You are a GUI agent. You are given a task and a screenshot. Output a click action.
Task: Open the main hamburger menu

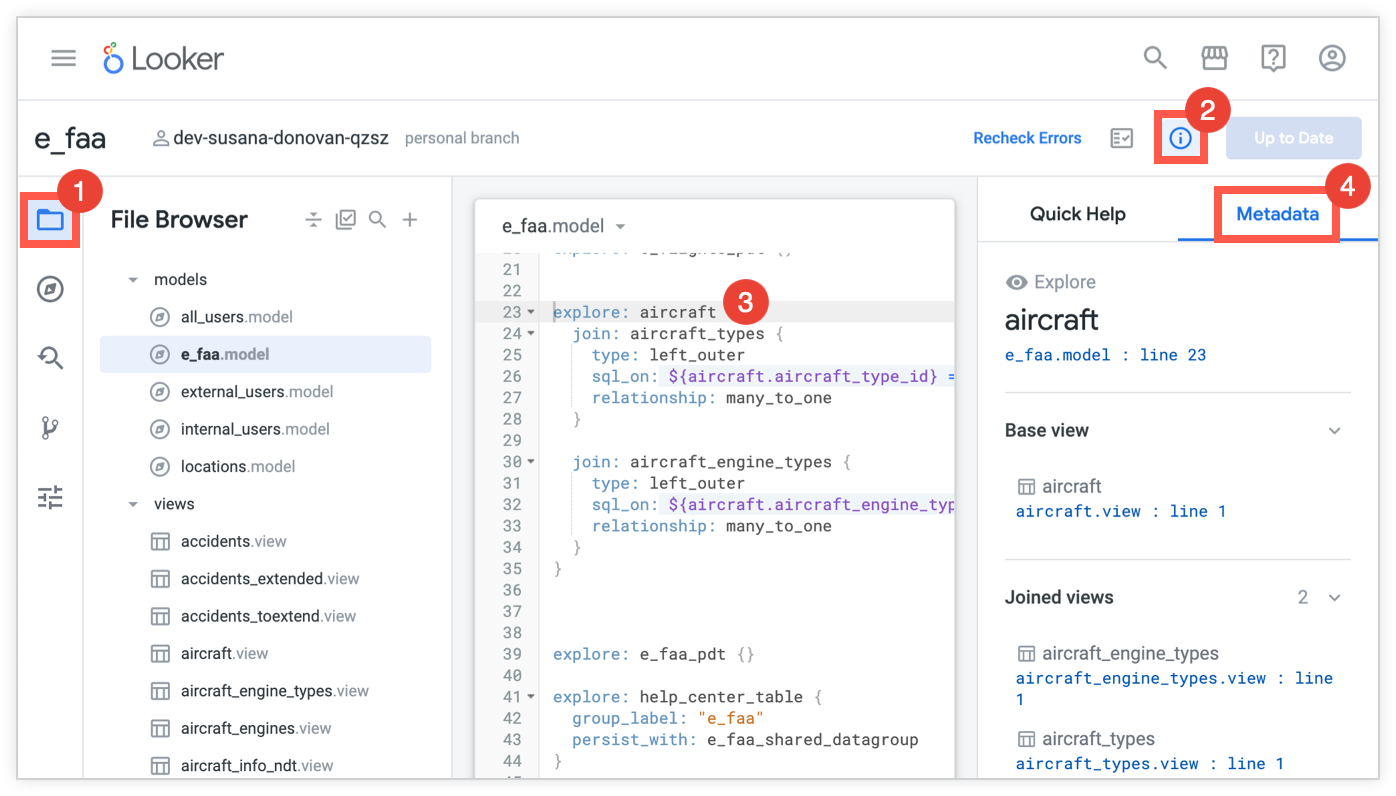point(64,58)
